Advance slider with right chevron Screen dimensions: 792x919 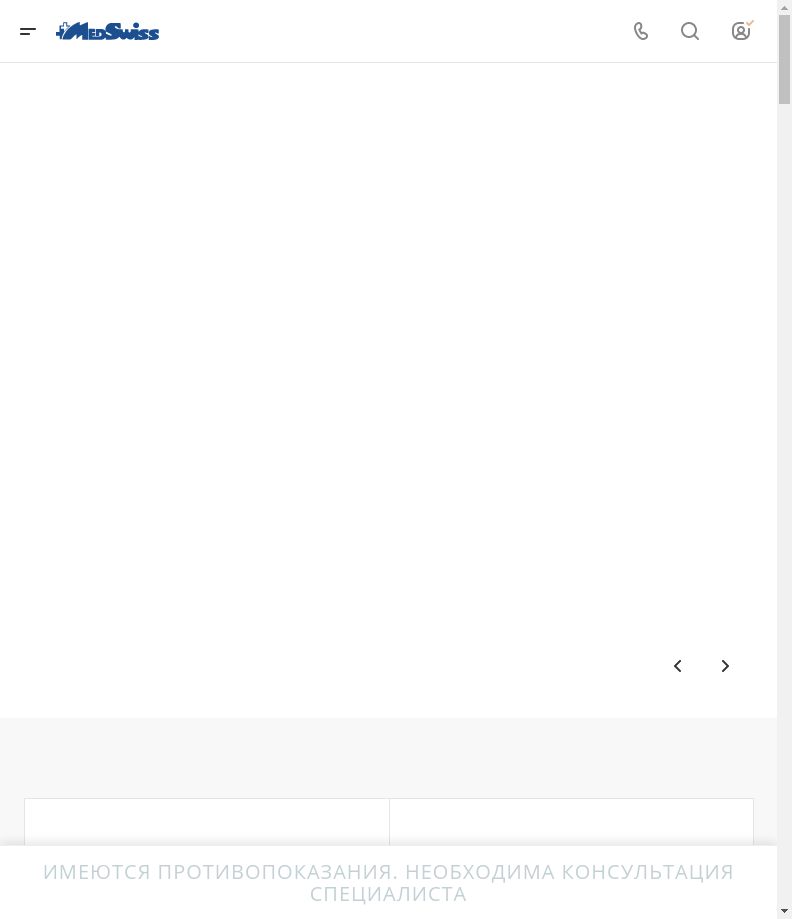[725, 666]
